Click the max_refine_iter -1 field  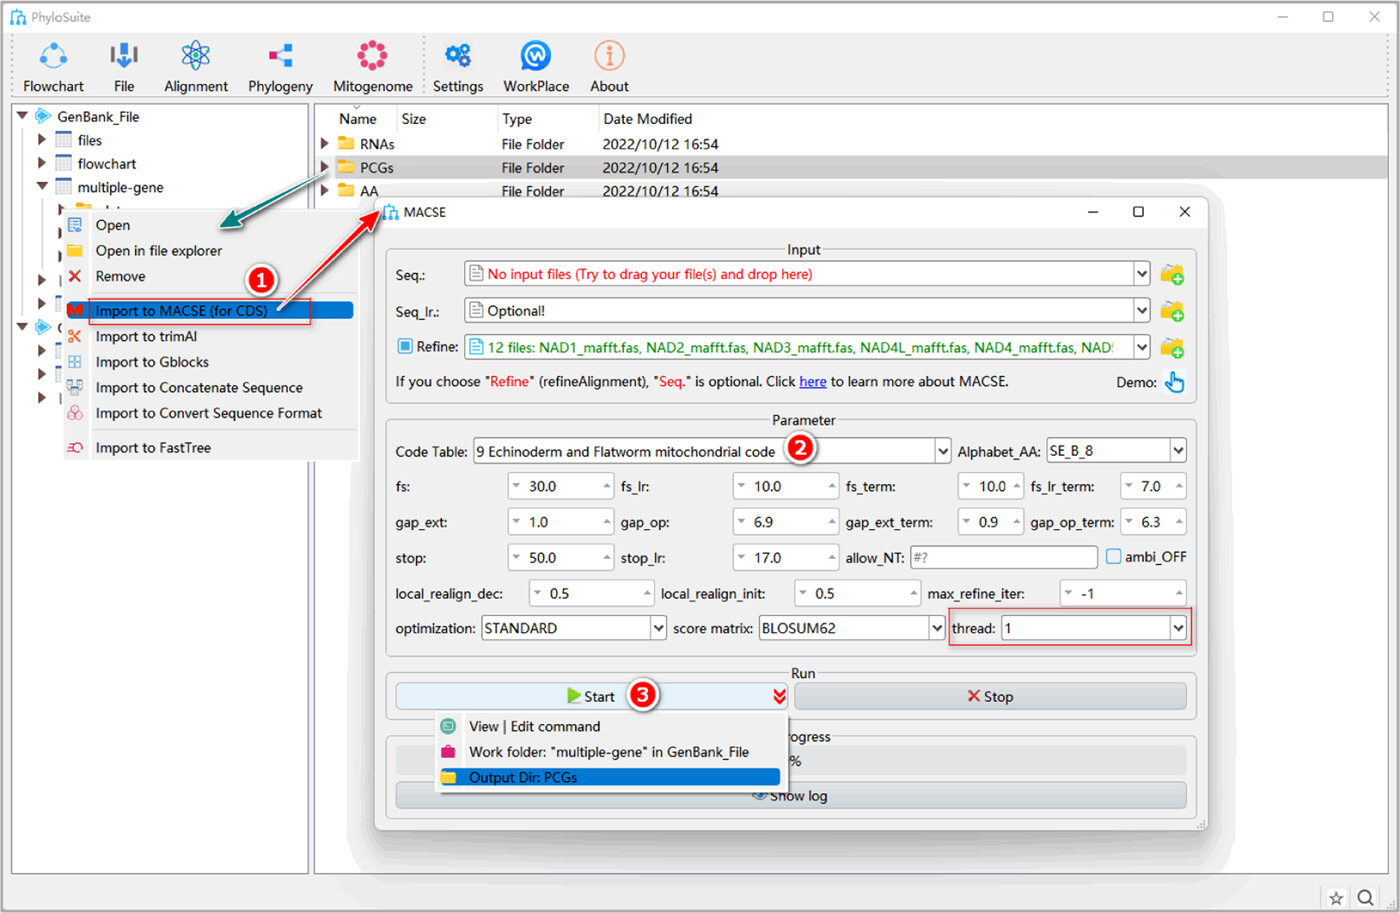pos(1123,594)
